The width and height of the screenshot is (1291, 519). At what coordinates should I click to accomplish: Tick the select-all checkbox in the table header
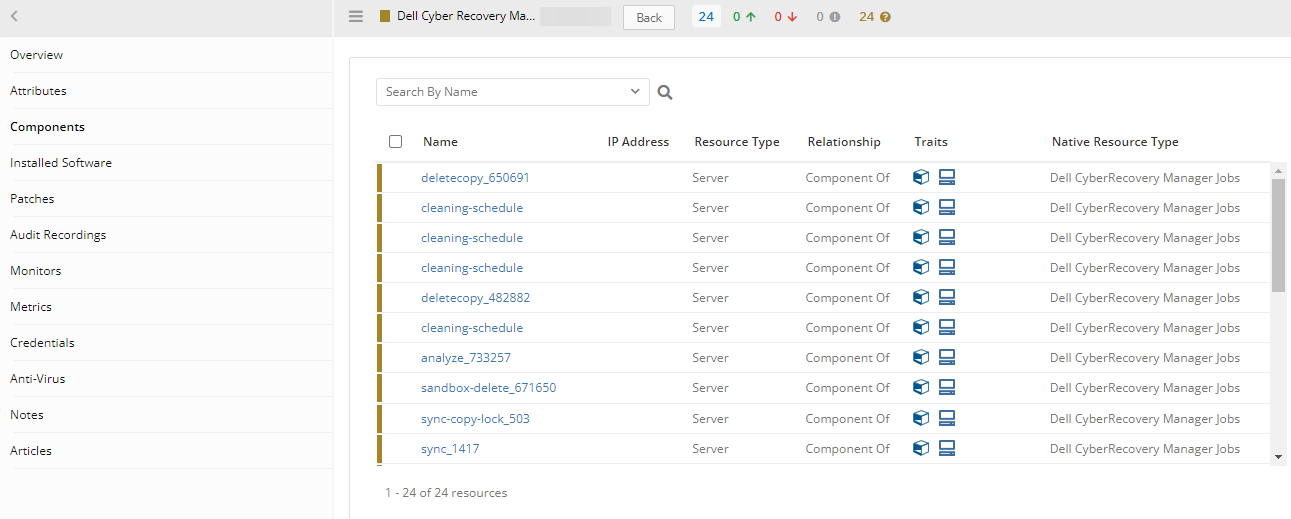pos(395,142)
